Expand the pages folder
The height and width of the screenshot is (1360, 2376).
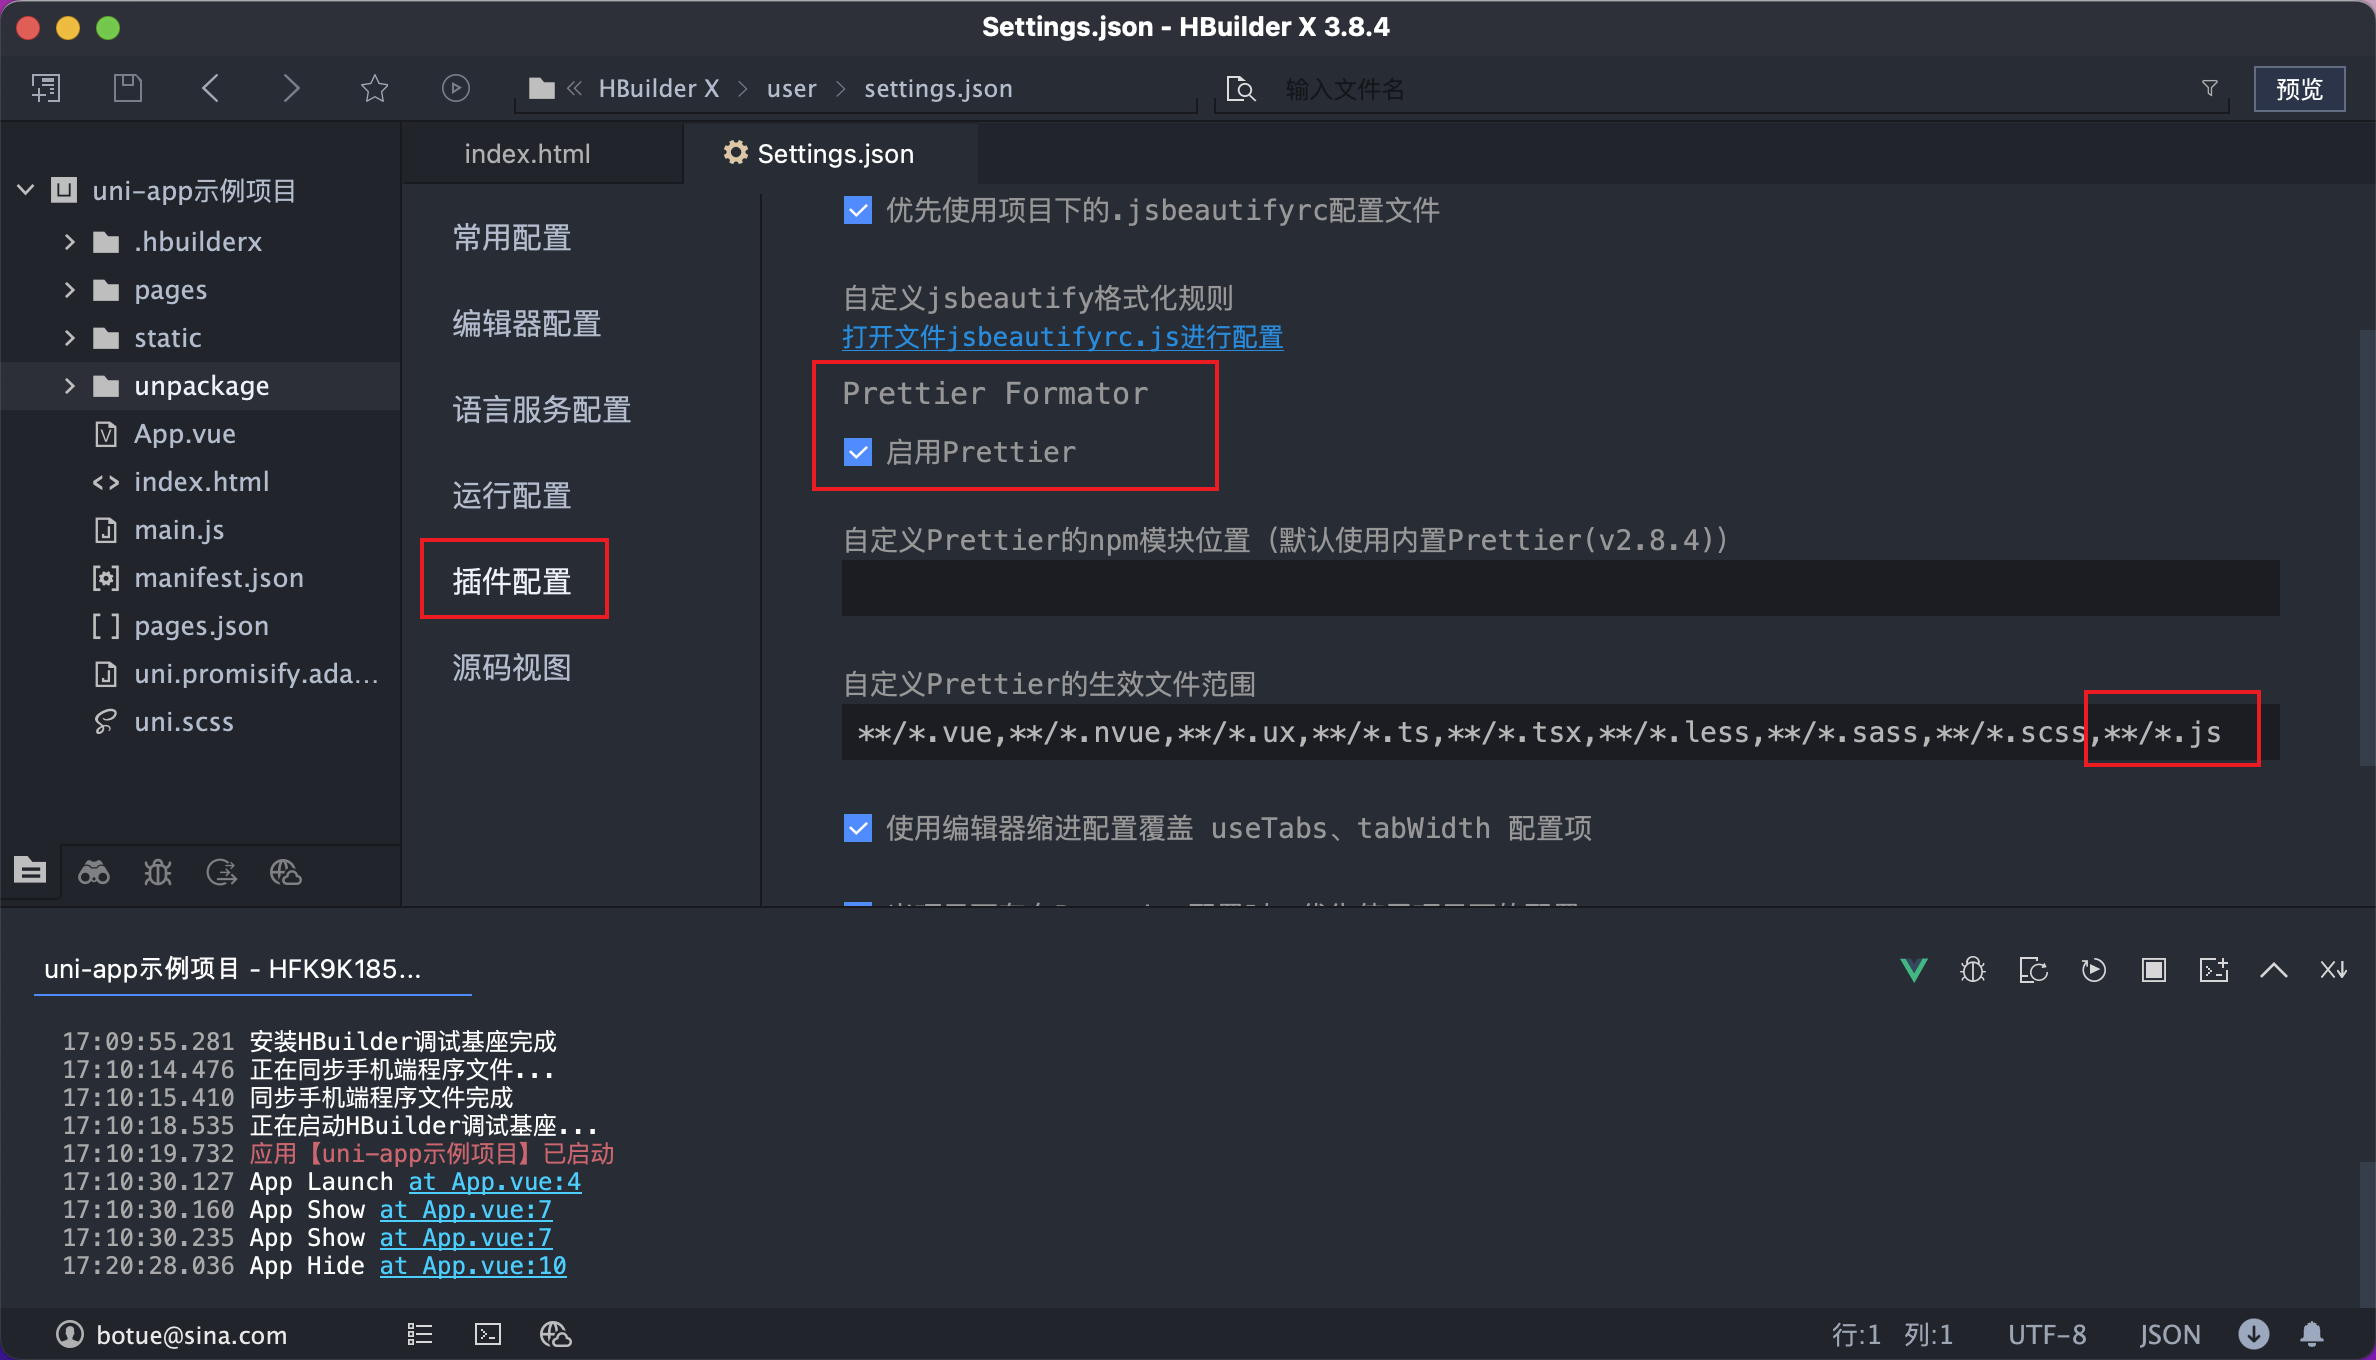(x=69, y=290)
